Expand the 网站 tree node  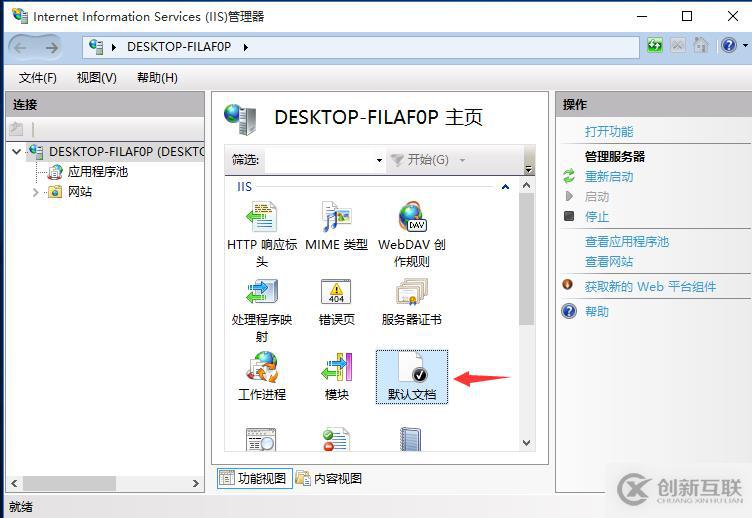[x=35, y=192]
